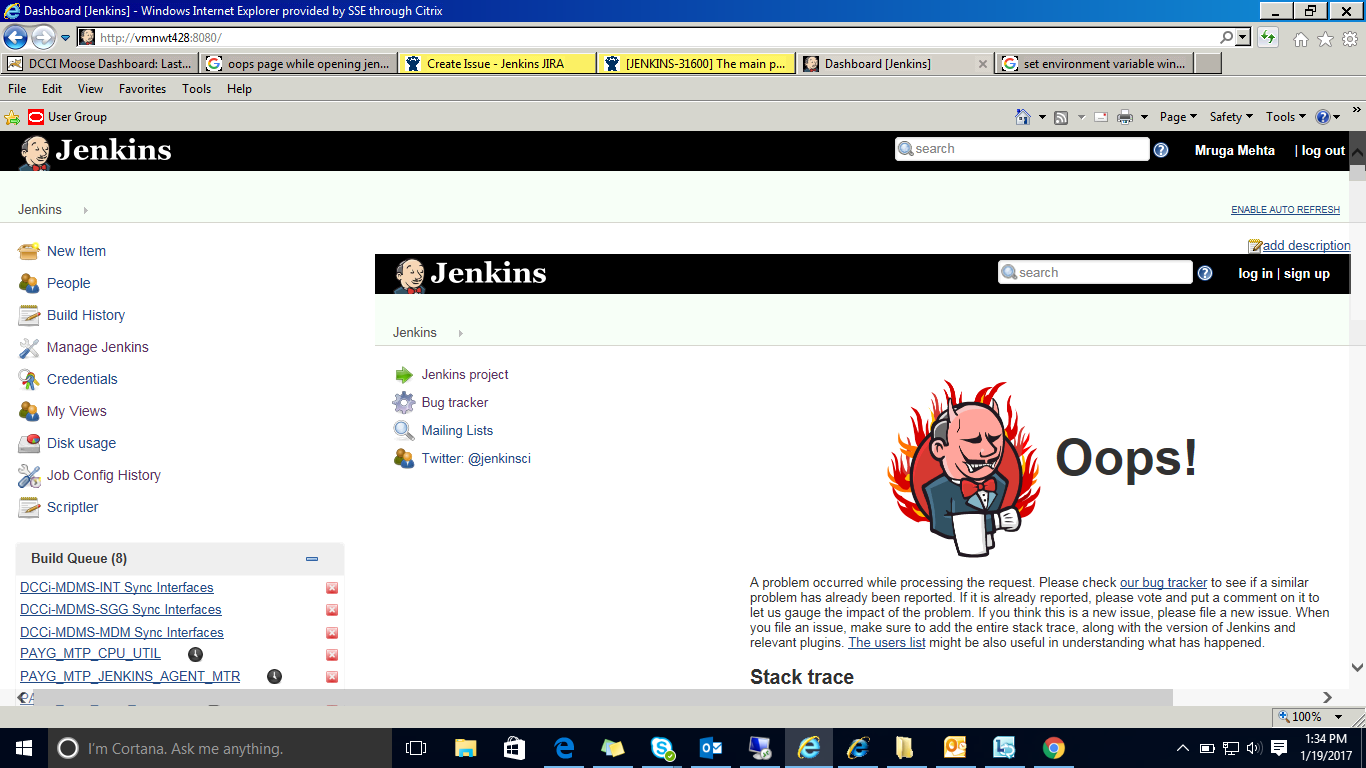Image resolution: width=1366 pixels, height=768 pixels.
Task: Cancel DCCi-MDMS-INT Sync Interfaces queued build
Action: coord(332,588)
